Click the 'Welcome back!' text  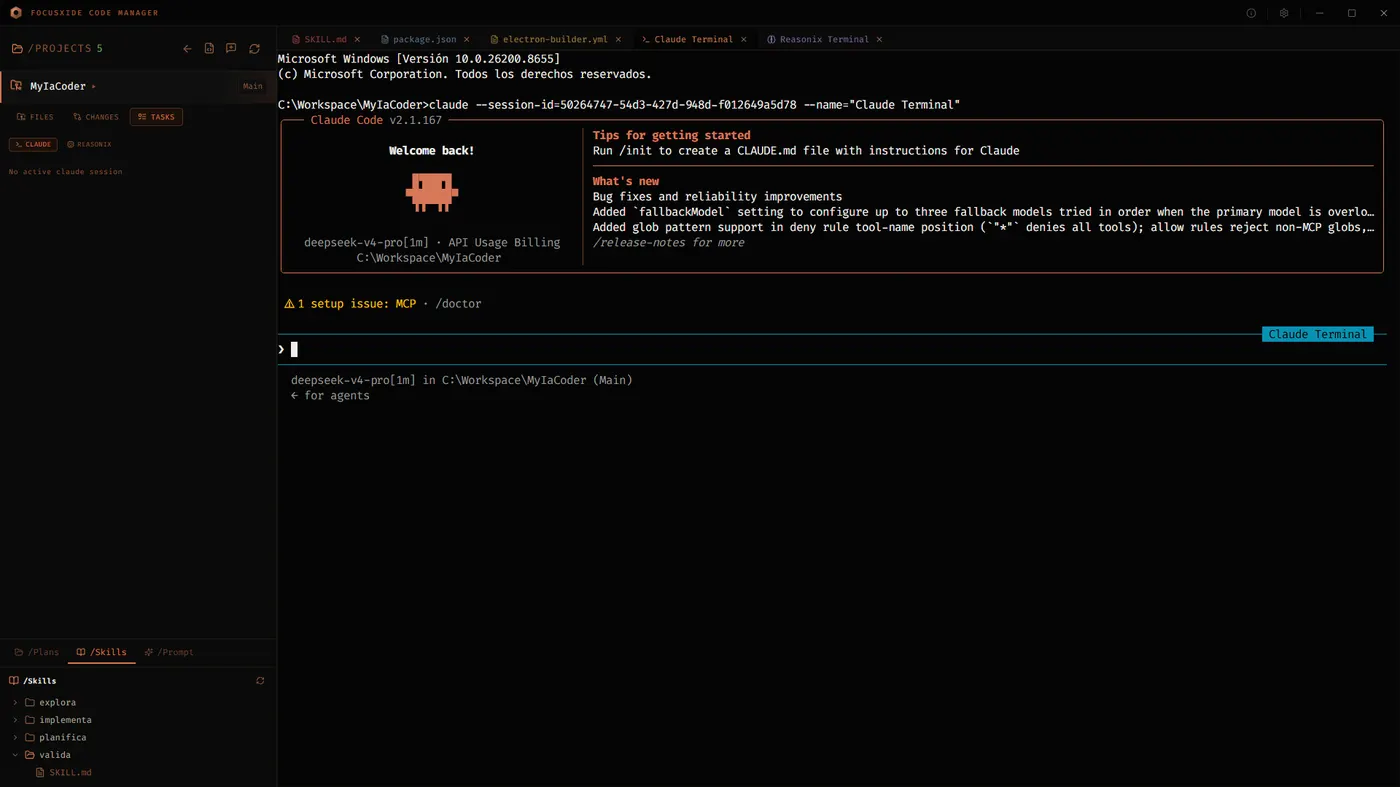coord(432,151)
